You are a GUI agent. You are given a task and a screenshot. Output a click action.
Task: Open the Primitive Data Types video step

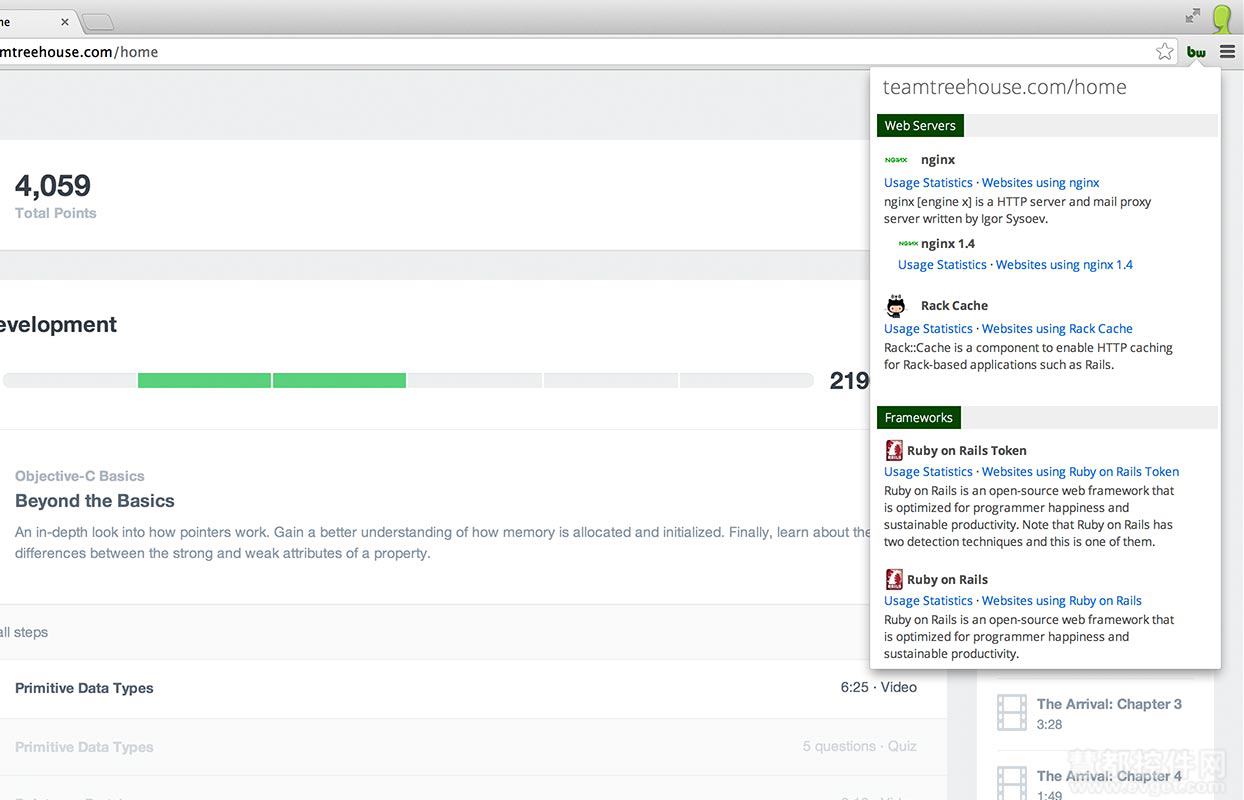click(84, 688)
